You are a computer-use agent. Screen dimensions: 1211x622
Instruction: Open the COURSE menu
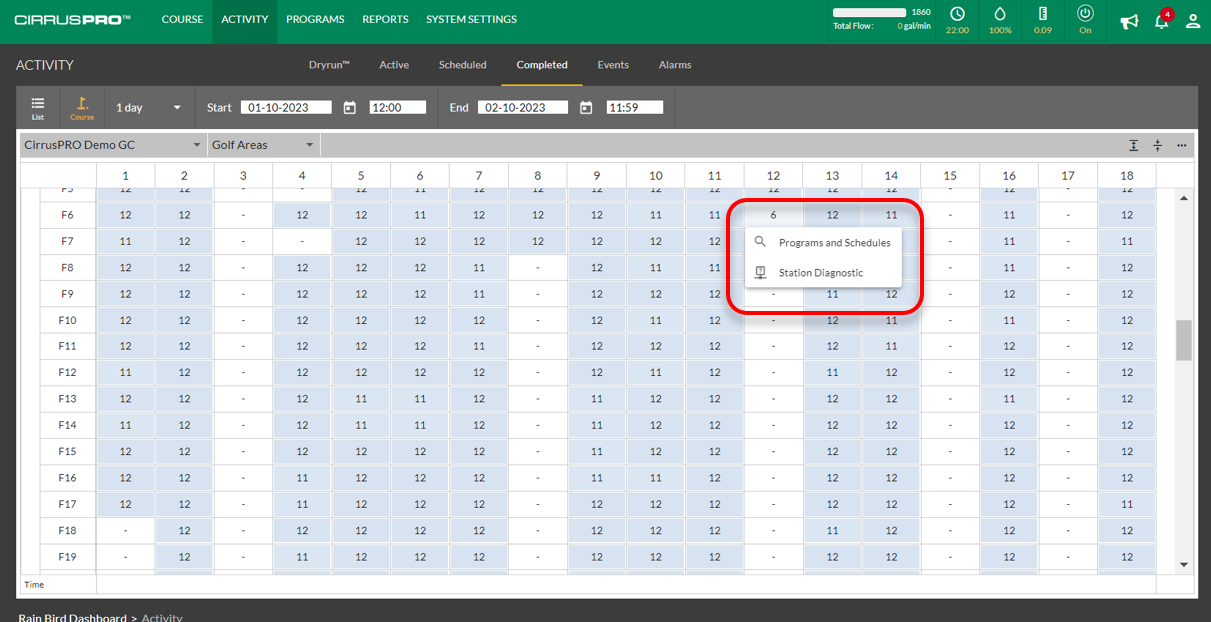pyautogui.click(x=182, y=19)
